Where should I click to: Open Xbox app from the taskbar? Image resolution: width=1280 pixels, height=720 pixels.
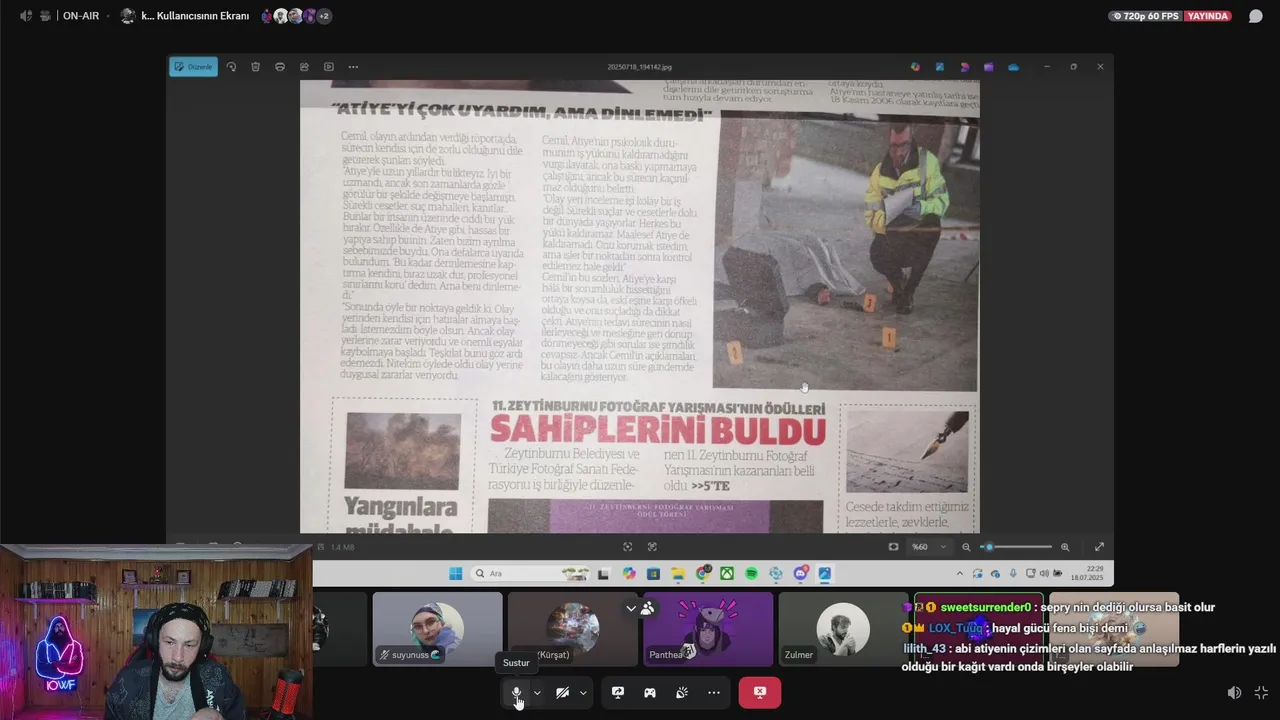point(727,573)
